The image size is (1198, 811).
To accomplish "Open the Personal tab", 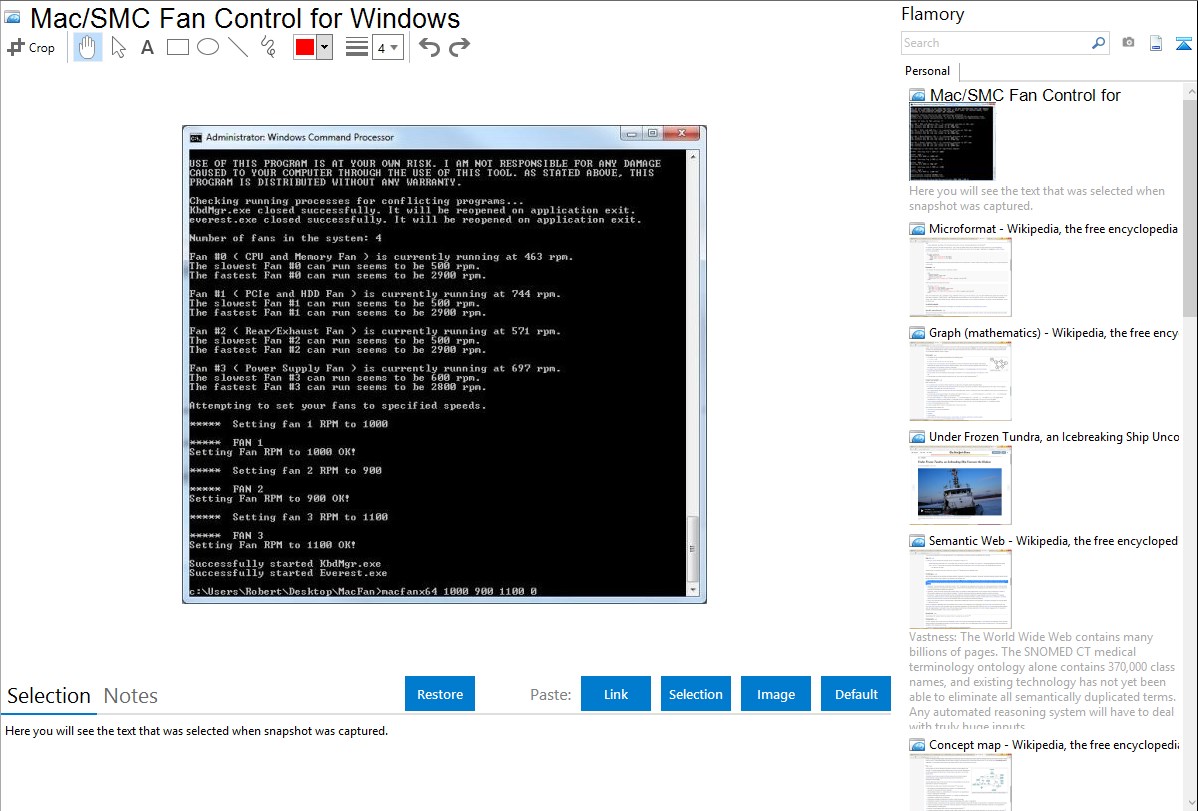I will [x=928, y=71].
